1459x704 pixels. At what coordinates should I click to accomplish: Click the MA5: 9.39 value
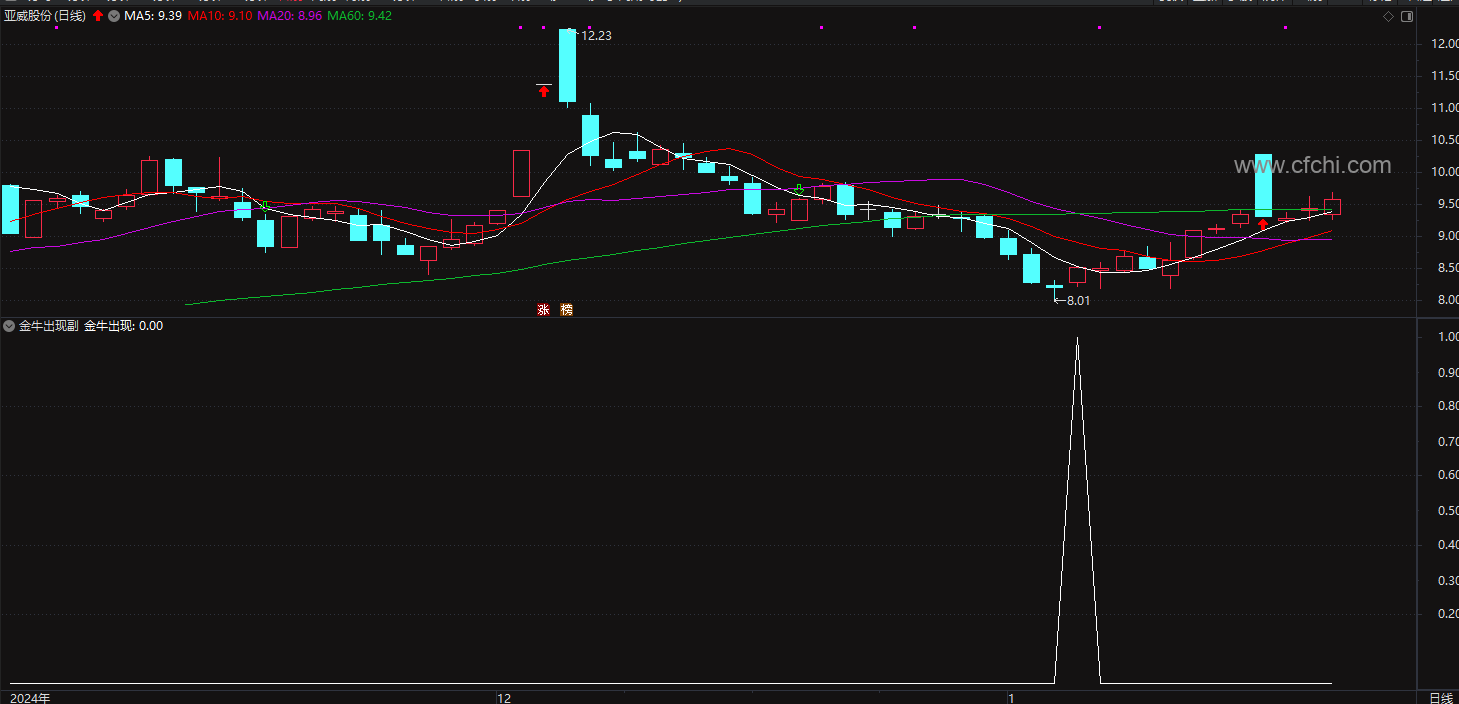(153, 16)
